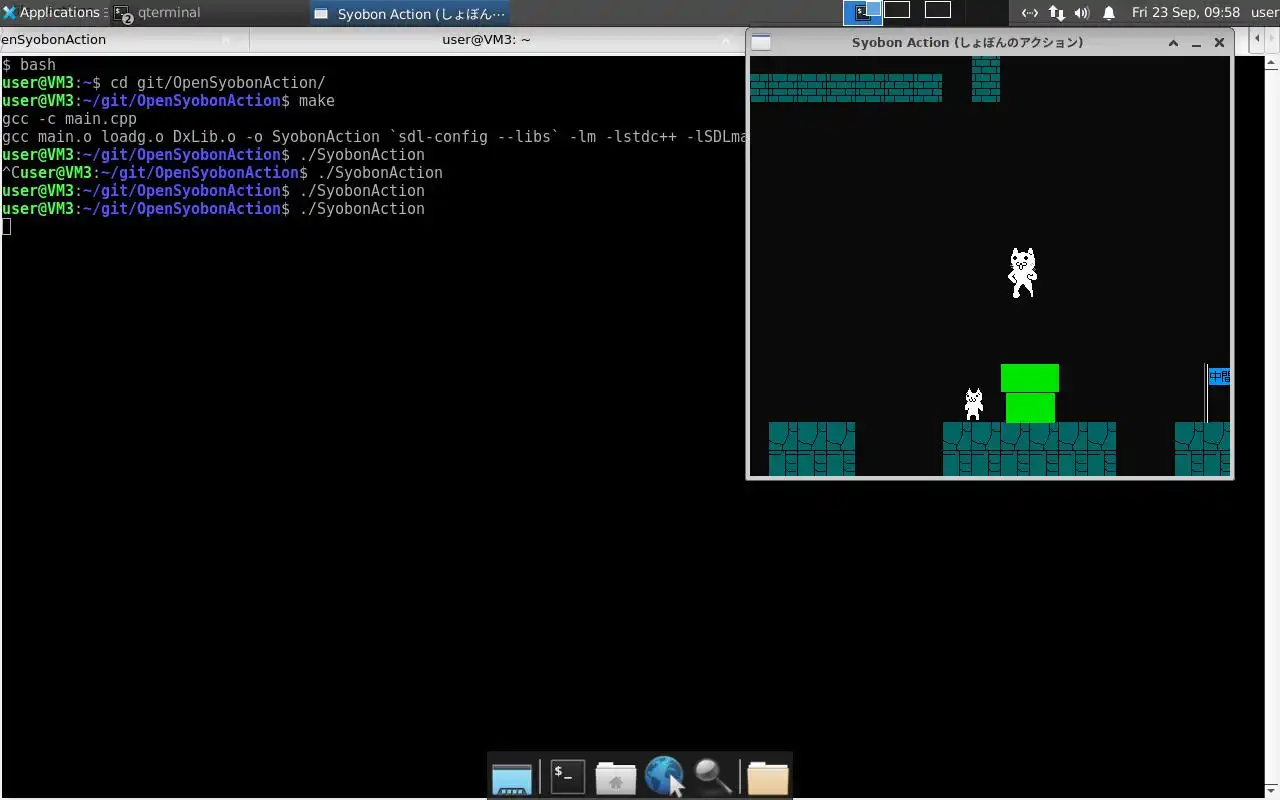Image resolution: width=1280 pixels, height=800 pixels.
Task: Switch to the second workspace in pager
Action: click(897, 10)
